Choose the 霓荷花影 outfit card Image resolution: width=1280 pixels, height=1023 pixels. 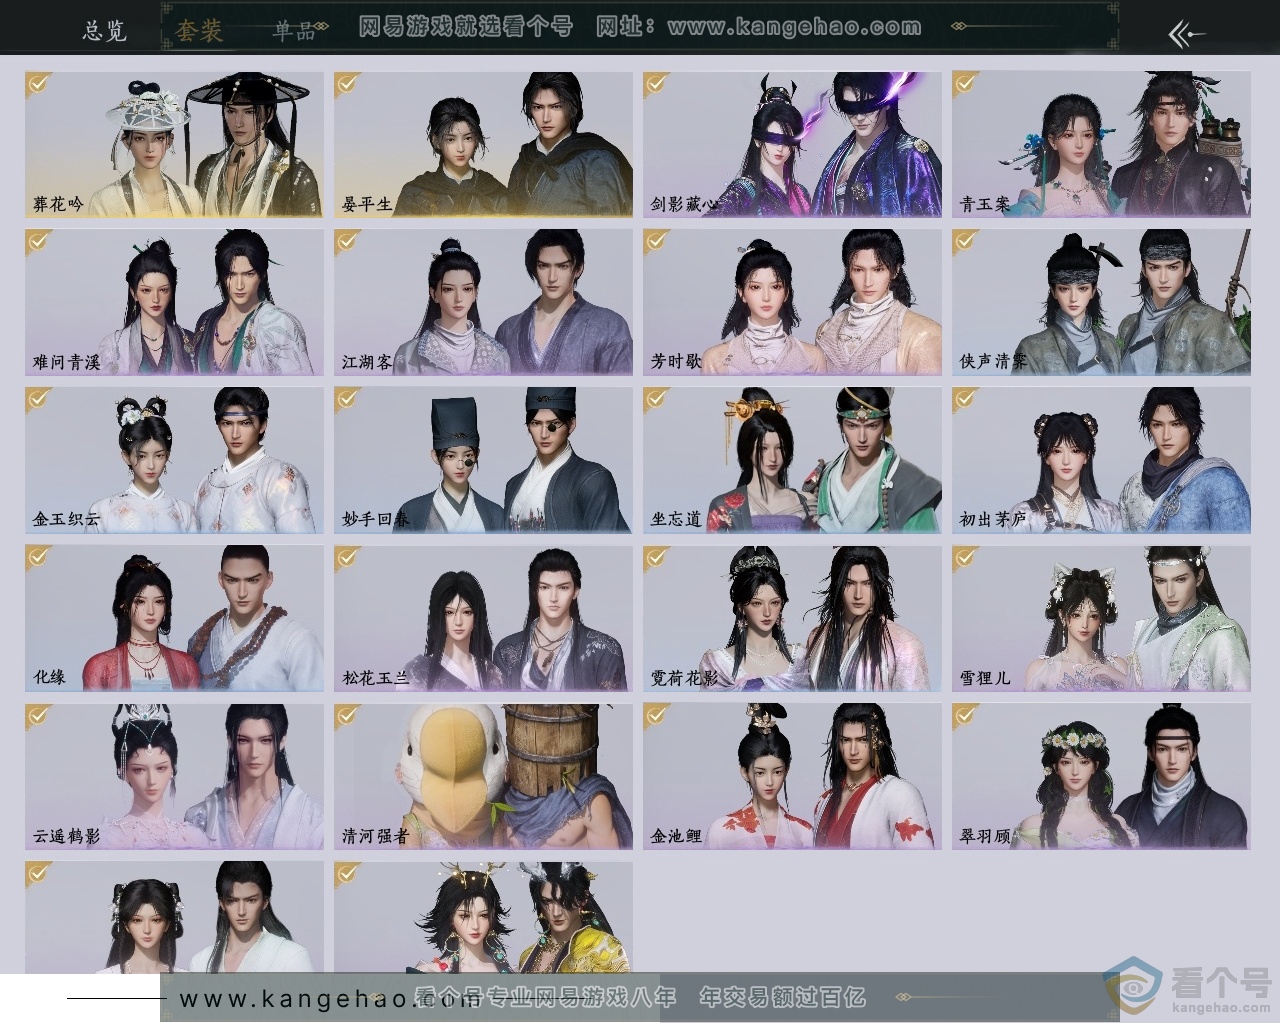pyautogui.click(x=792, y=618)
